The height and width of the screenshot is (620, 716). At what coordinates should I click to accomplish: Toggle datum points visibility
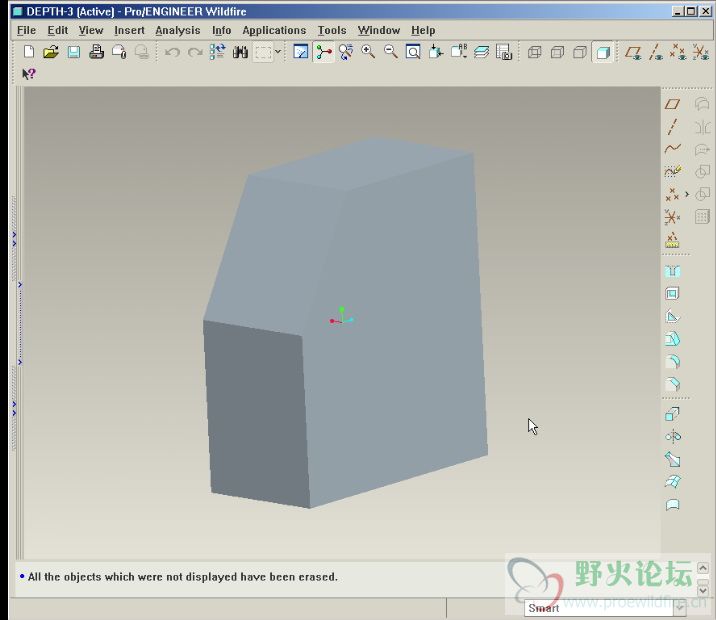(678, 53)
